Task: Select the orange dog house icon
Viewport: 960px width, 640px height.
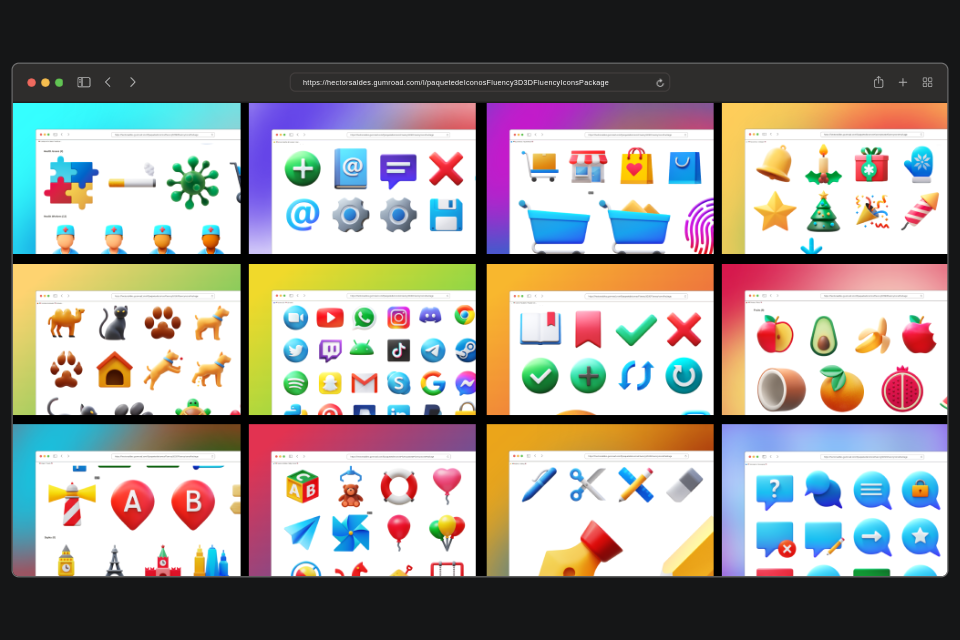Action: [114, 370]
